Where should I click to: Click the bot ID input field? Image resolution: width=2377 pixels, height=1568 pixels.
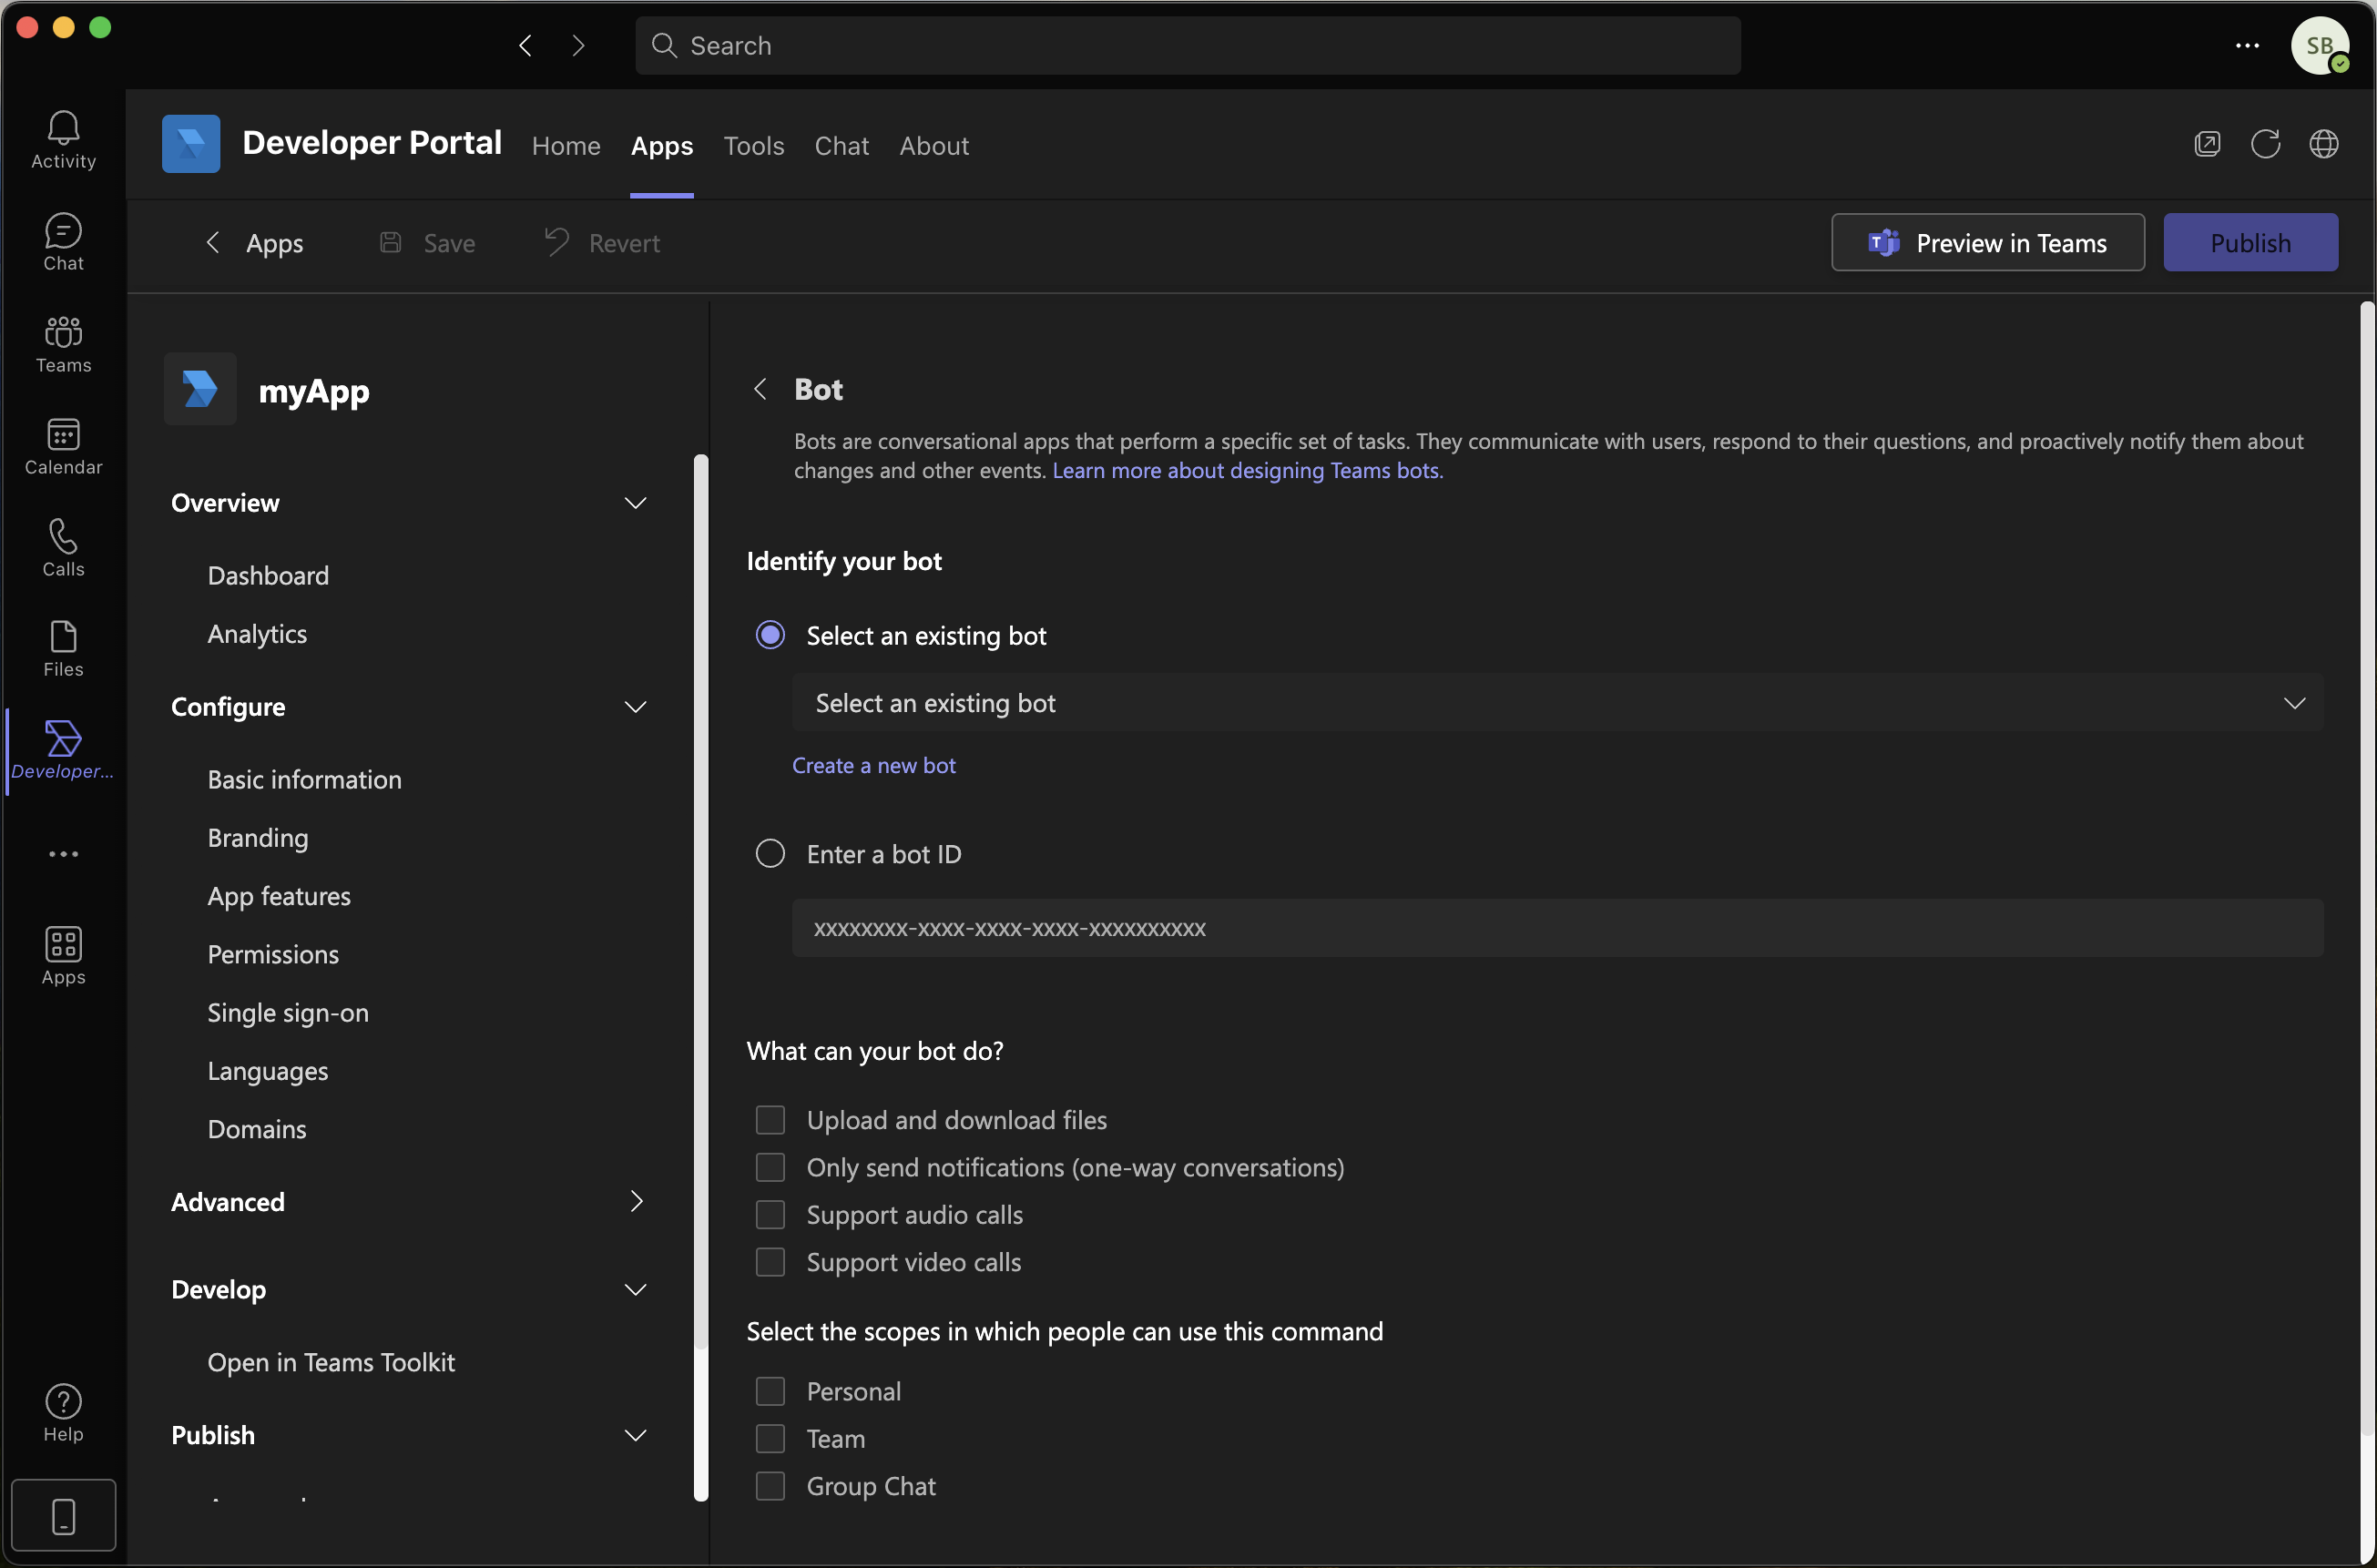[x=1557, y=927]
